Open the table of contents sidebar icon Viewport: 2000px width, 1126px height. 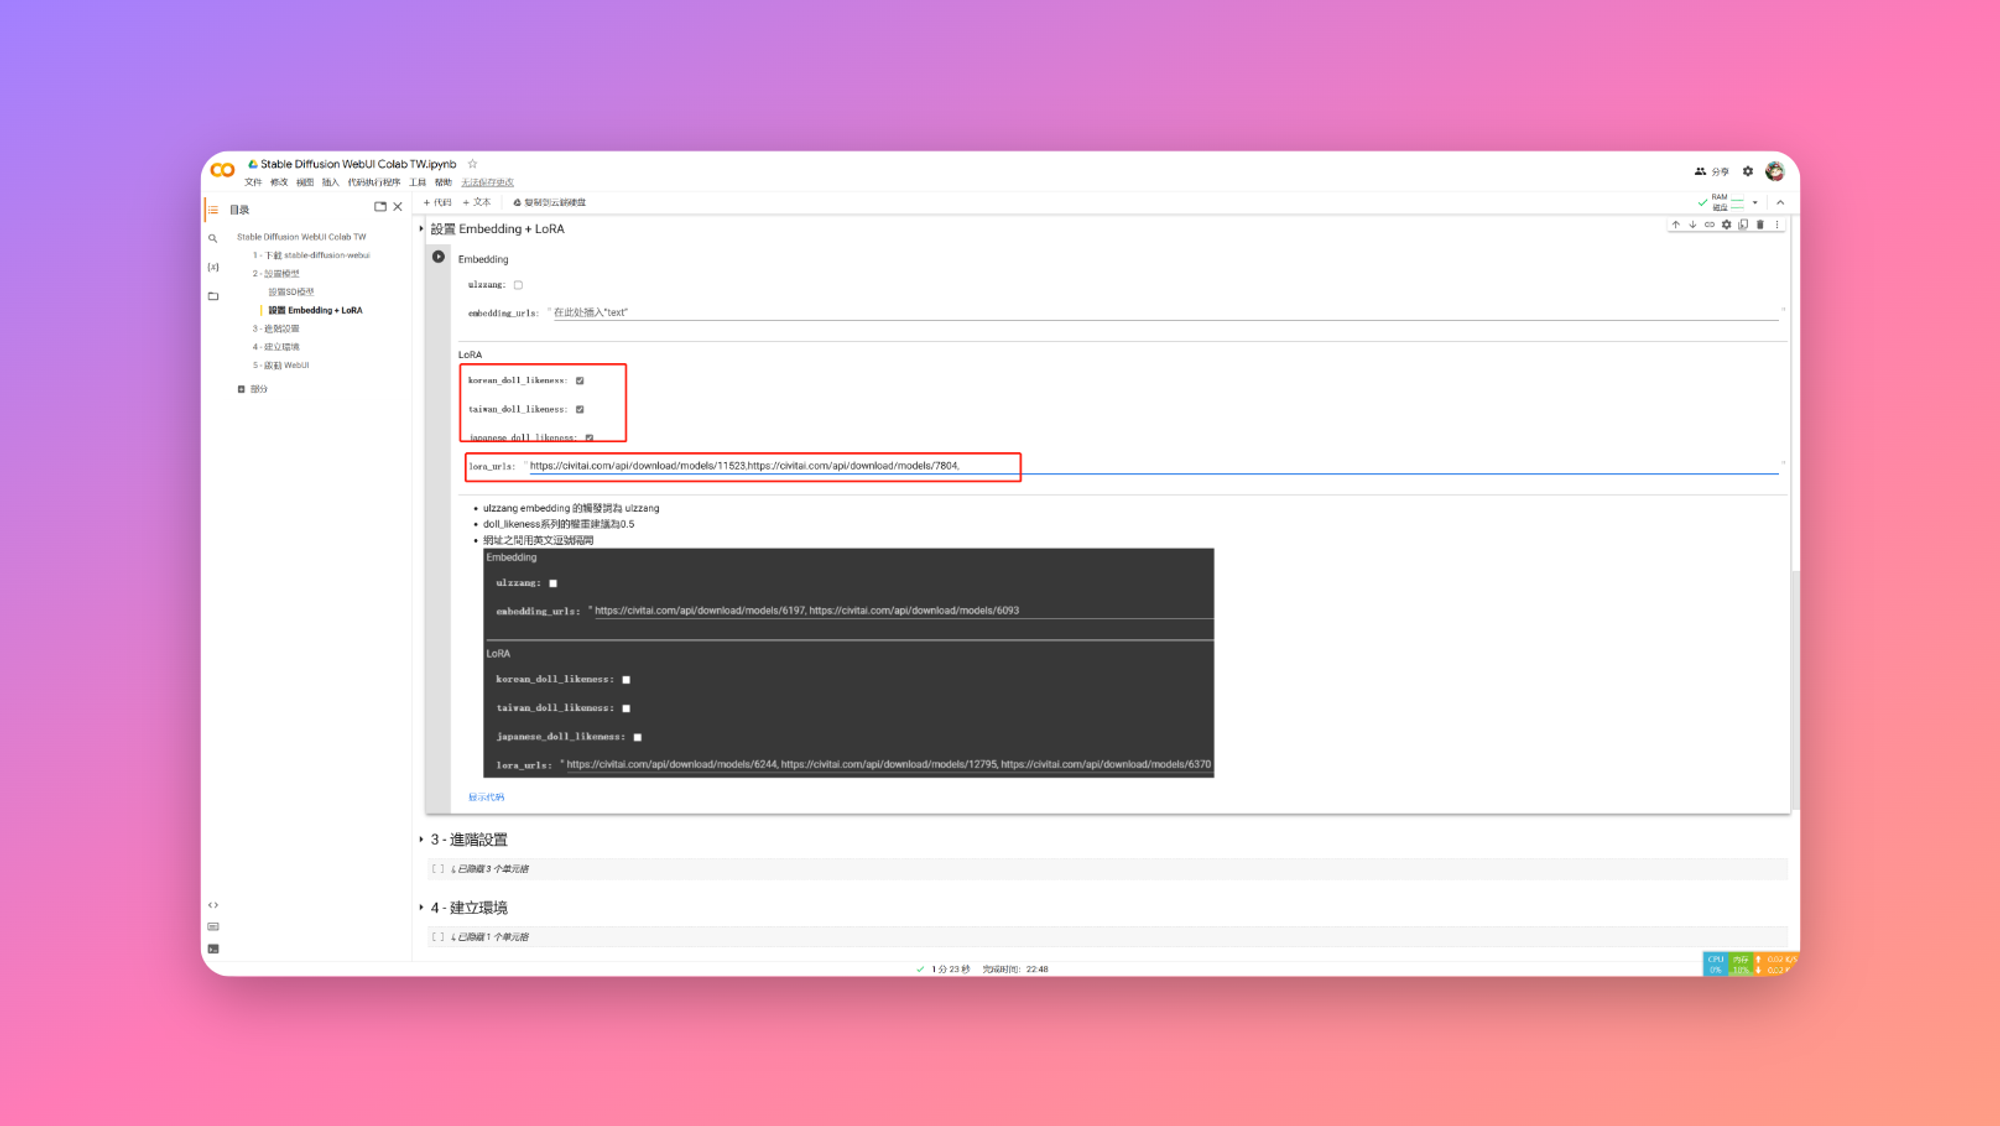click(x=213, y=210)
